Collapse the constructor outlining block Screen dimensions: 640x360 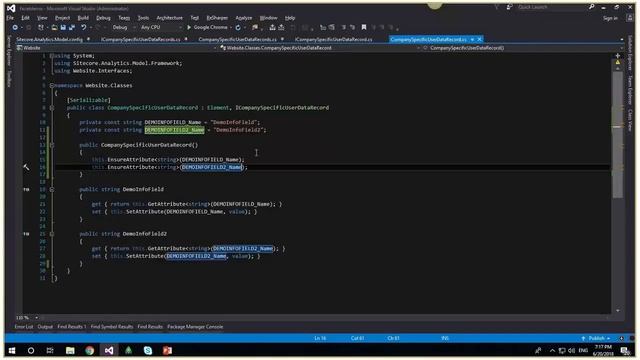tap(52, 145)
